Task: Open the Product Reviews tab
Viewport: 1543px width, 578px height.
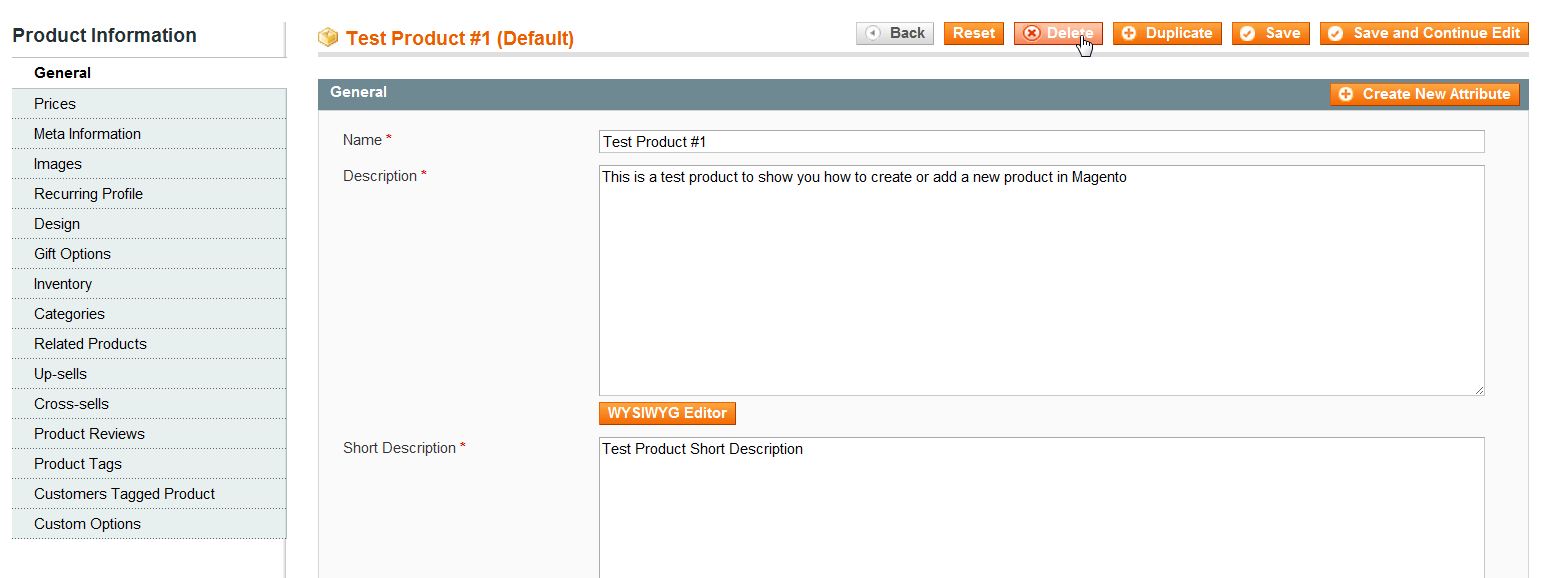Action: point(89,434)
